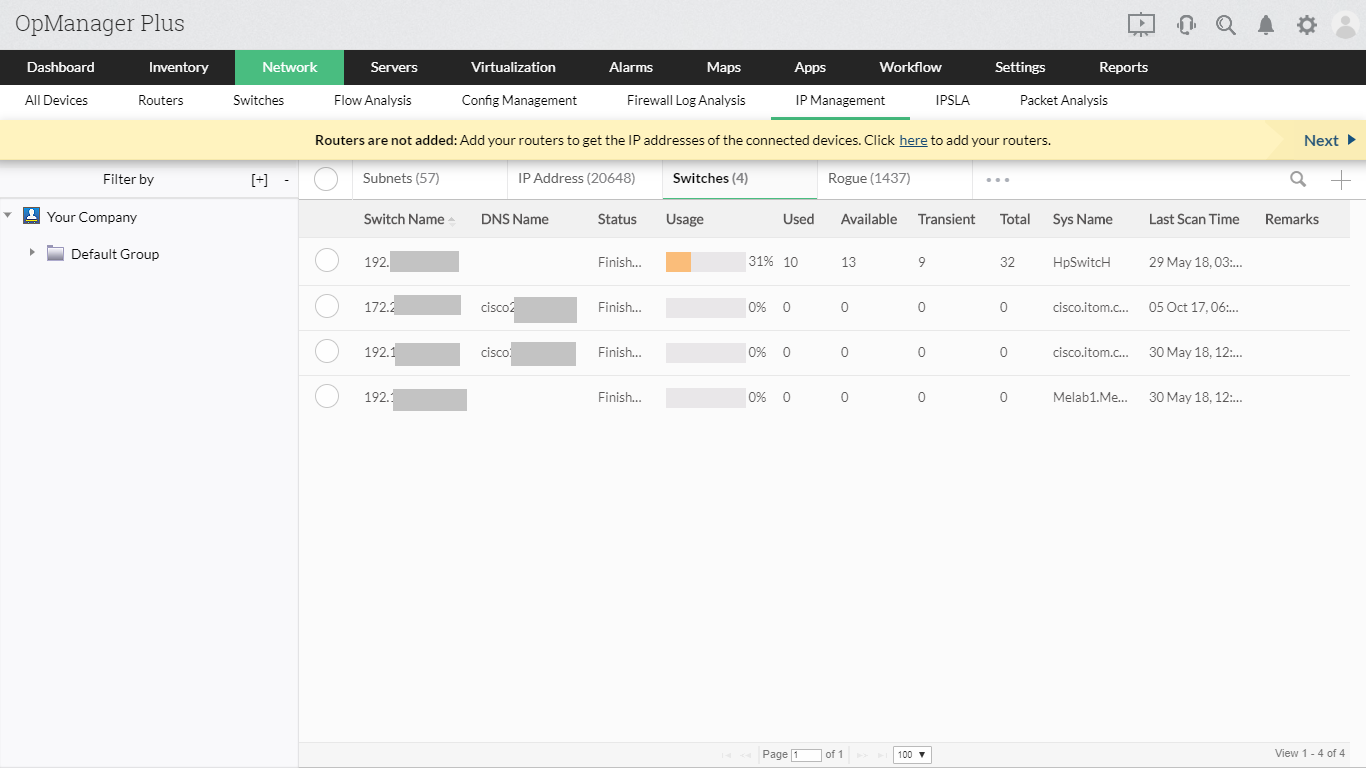Image resolution: width=1366 pixels, height=768 pixels.
Task: Click the Available column header
Action: (x=869, y=219)
